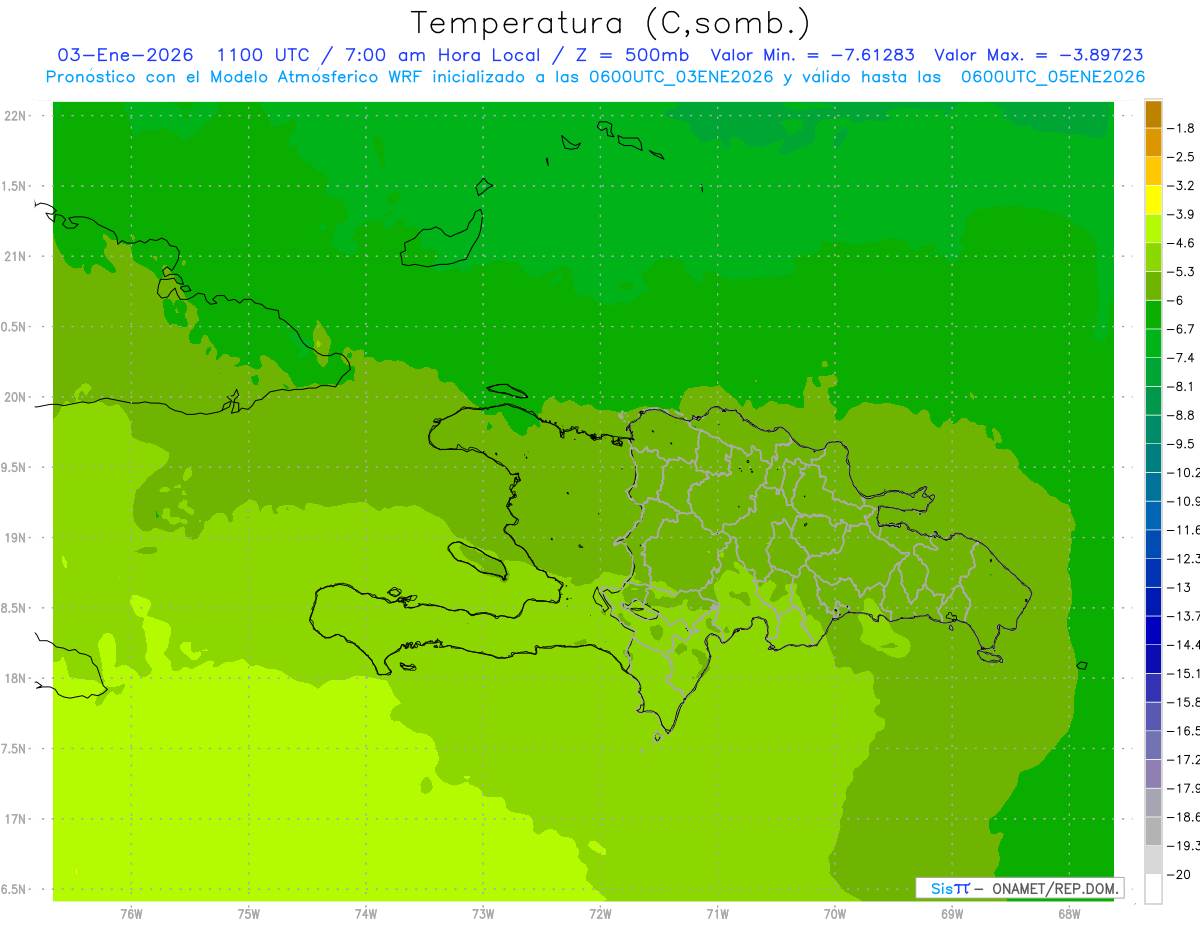This screenshot has height=927, width=1200.
Task: Click the '-3.9' legend label
Action: (x=1181, y=214)
